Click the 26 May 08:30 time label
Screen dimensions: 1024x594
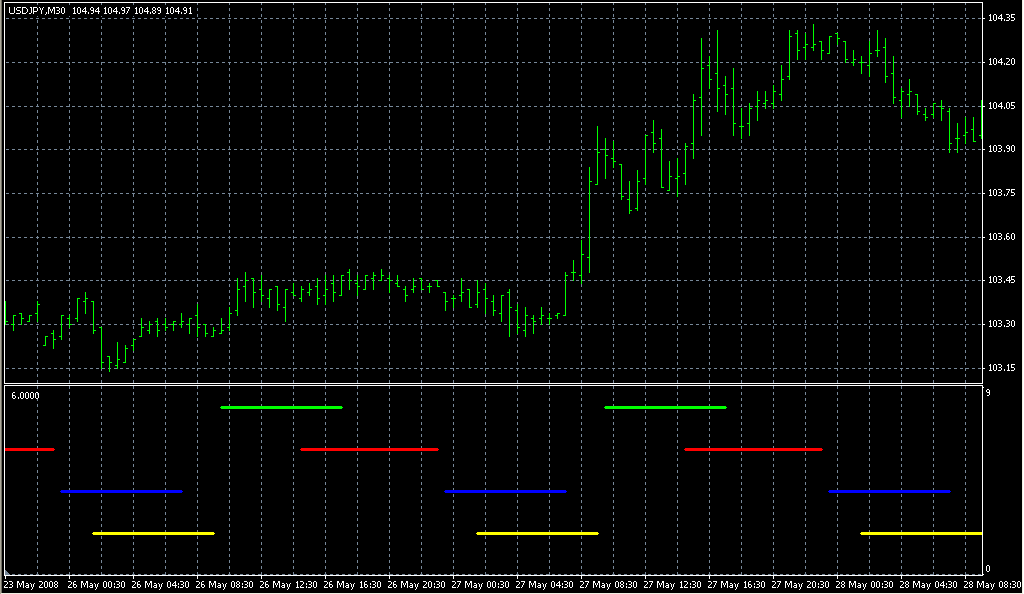(x=224, y=585)
